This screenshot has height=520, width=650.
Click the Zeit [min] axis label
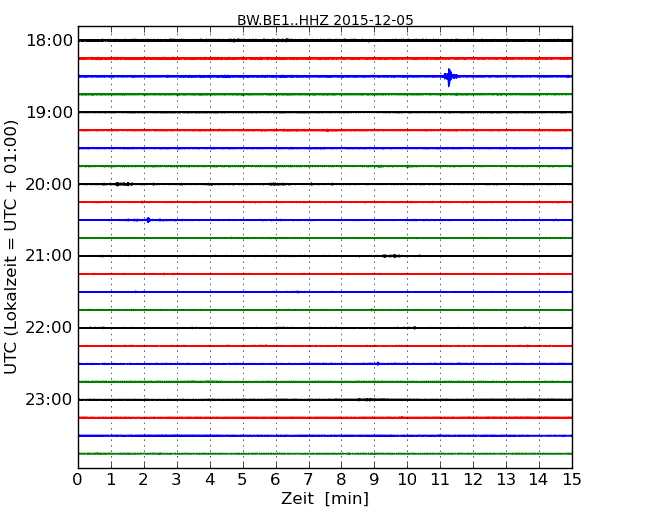tap(325, 498)
